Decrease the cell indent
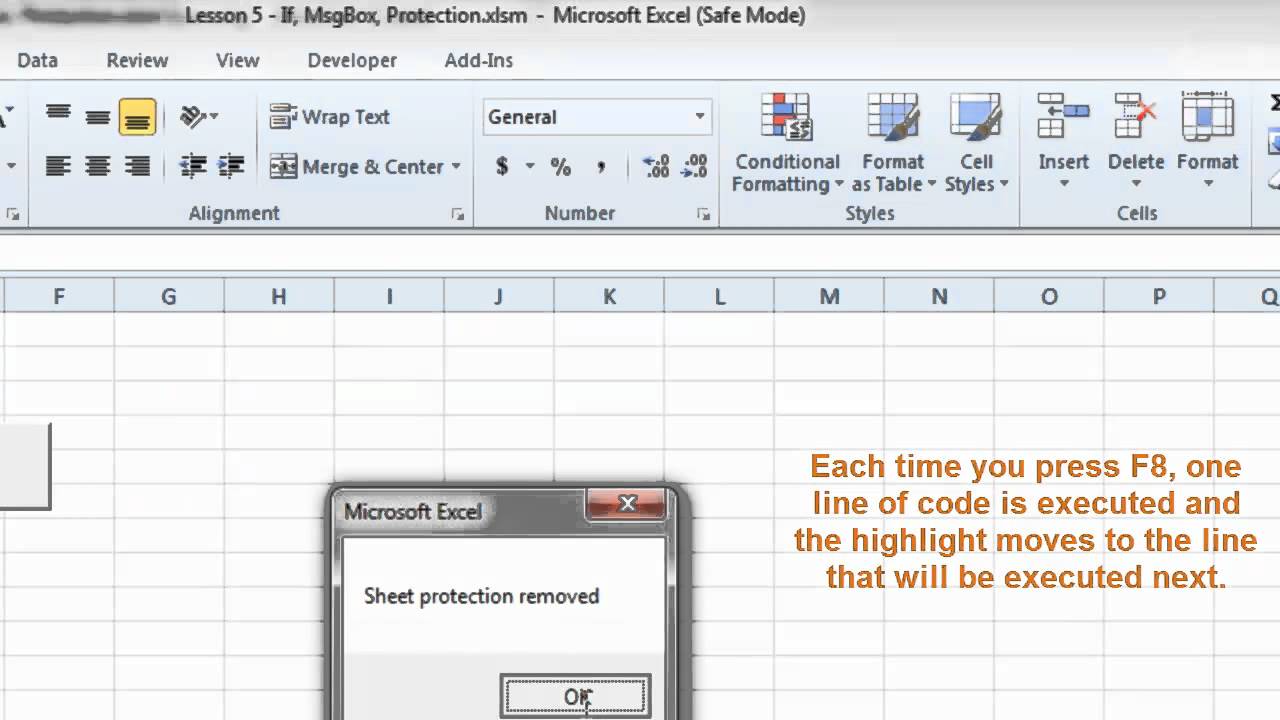 point(193,166)
